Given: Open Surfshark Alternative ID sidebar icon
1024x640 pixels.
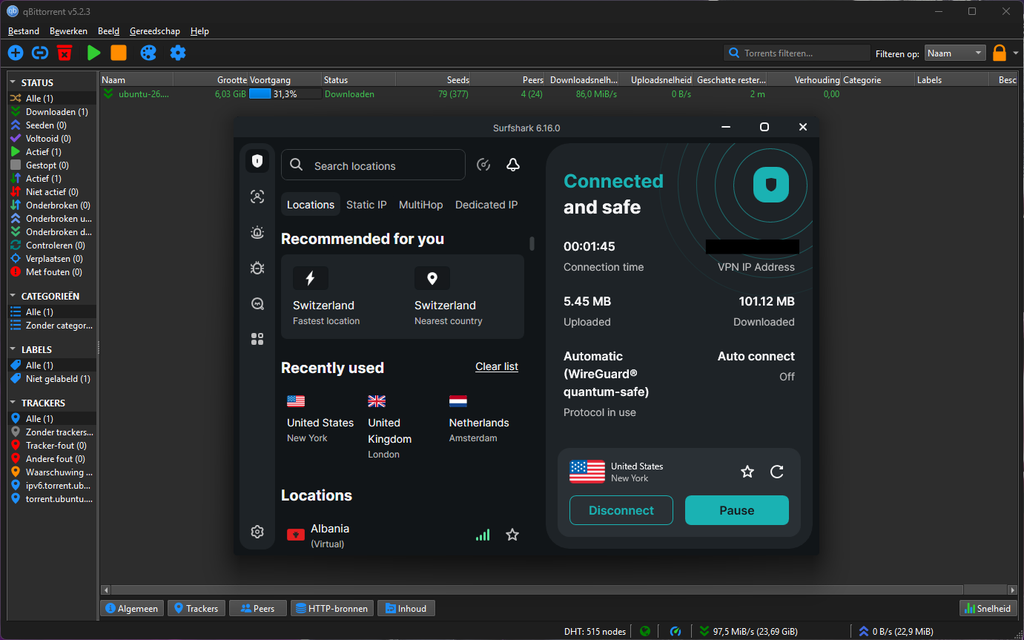Looking at the screenshot, I should 257,197.
